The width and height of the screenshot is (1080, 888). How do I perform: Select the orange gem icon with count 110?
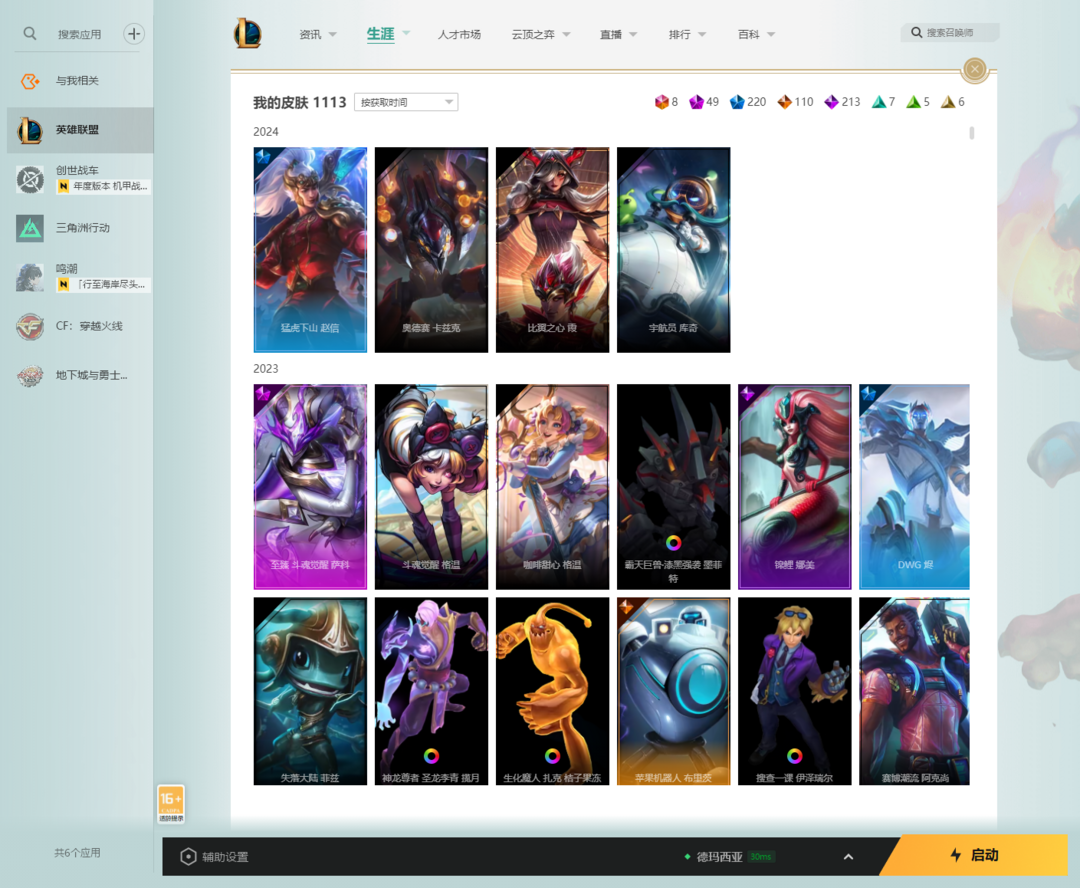[x=785, y=102]
